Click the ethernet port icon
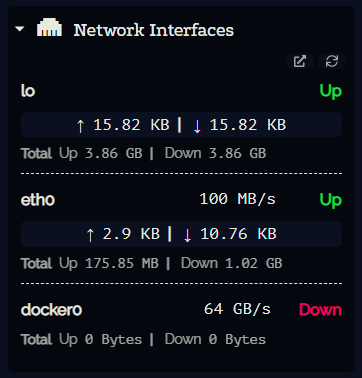The image size is (362, 378). pyautogui.click(x=49, y=28)
